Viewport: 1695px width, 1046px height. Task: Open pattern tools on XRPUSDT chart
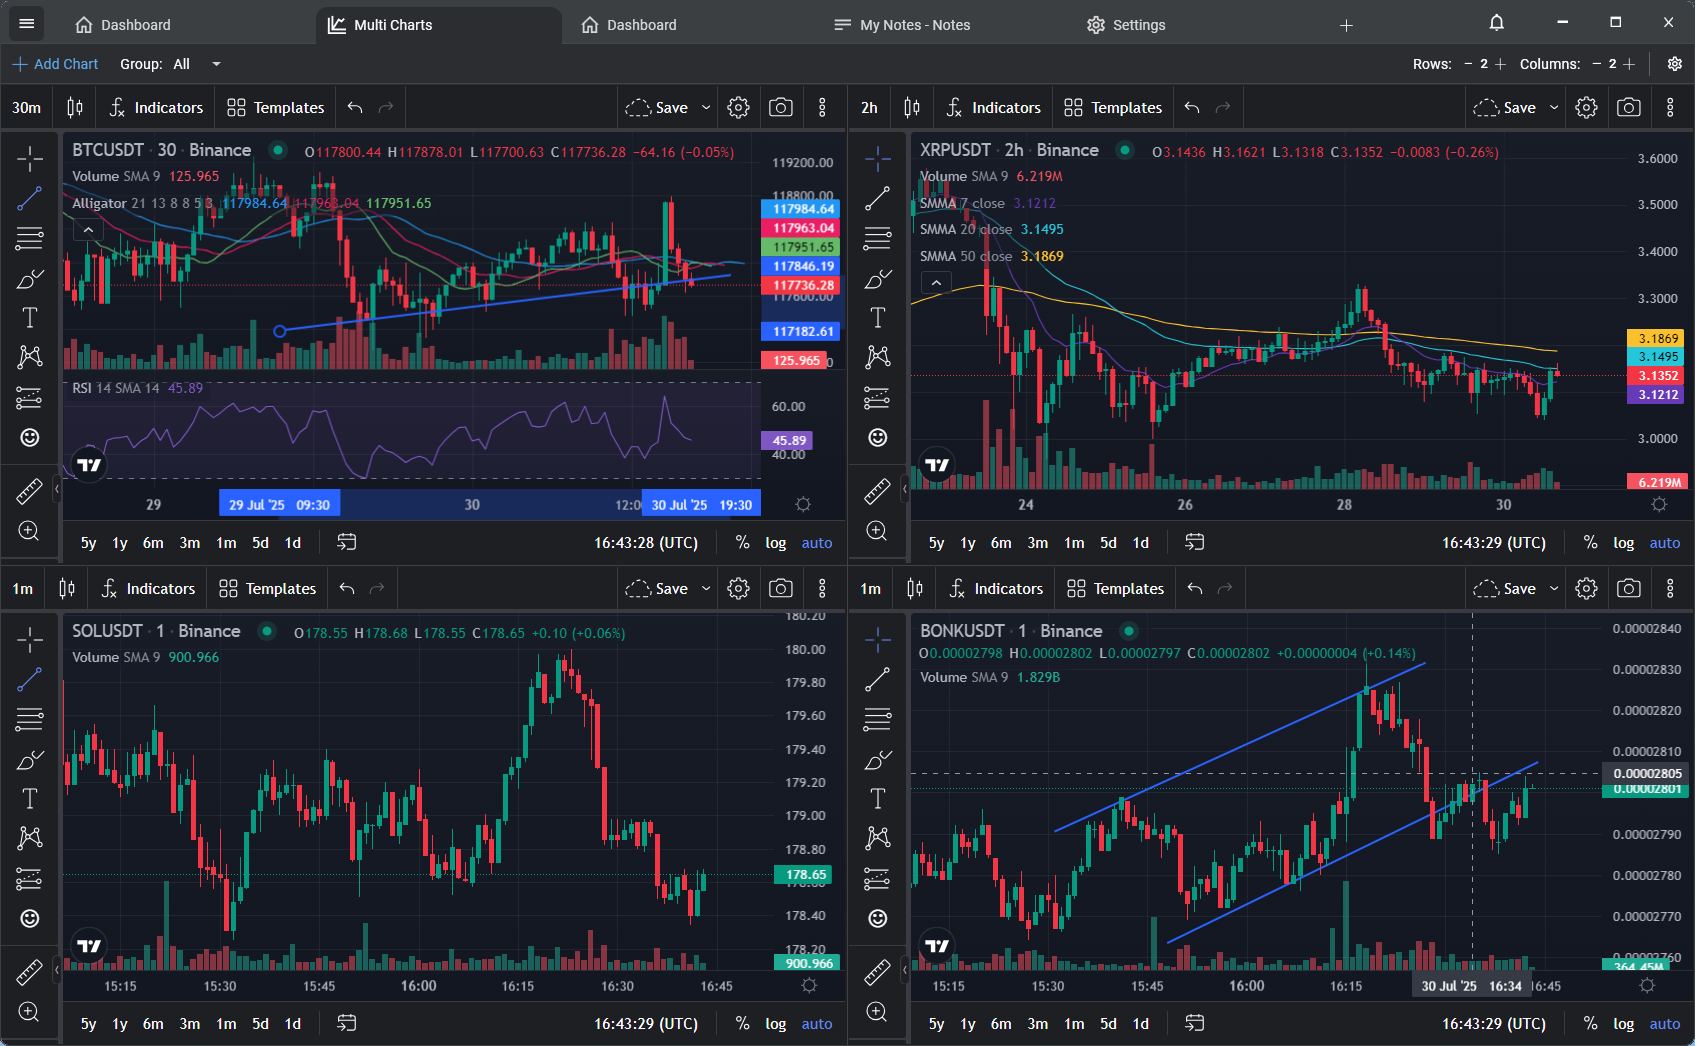[878, 357]
